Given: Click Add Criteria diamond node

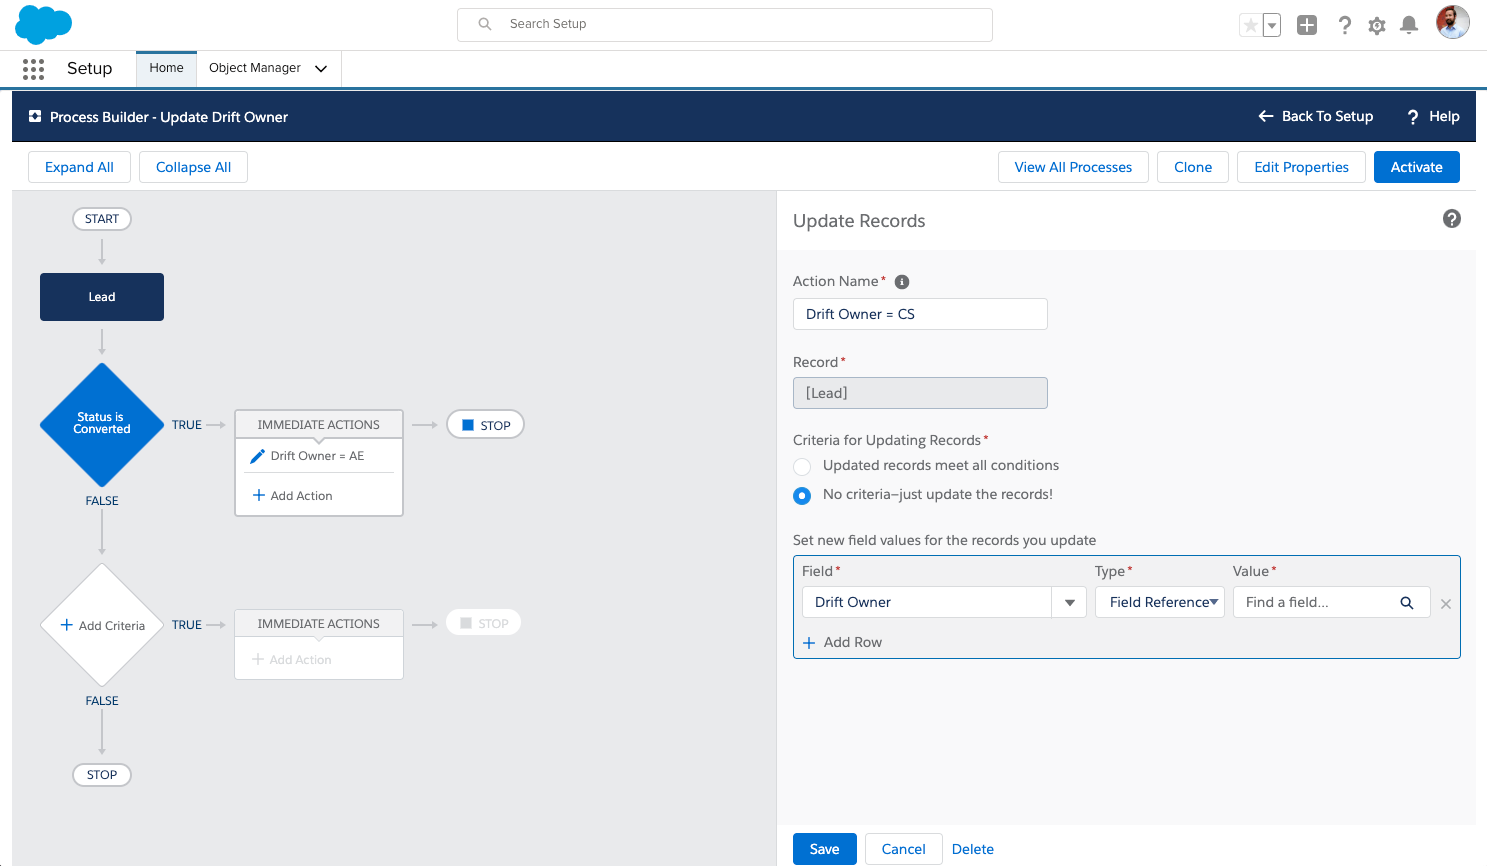Looking at the screenshot, I should (102, 625).
